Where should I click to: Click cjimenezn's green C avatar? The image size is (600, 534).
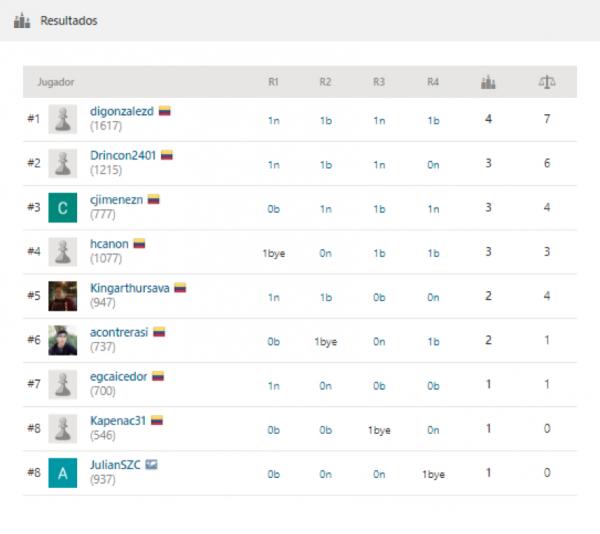pyautogui.click(x=63, y=208)
